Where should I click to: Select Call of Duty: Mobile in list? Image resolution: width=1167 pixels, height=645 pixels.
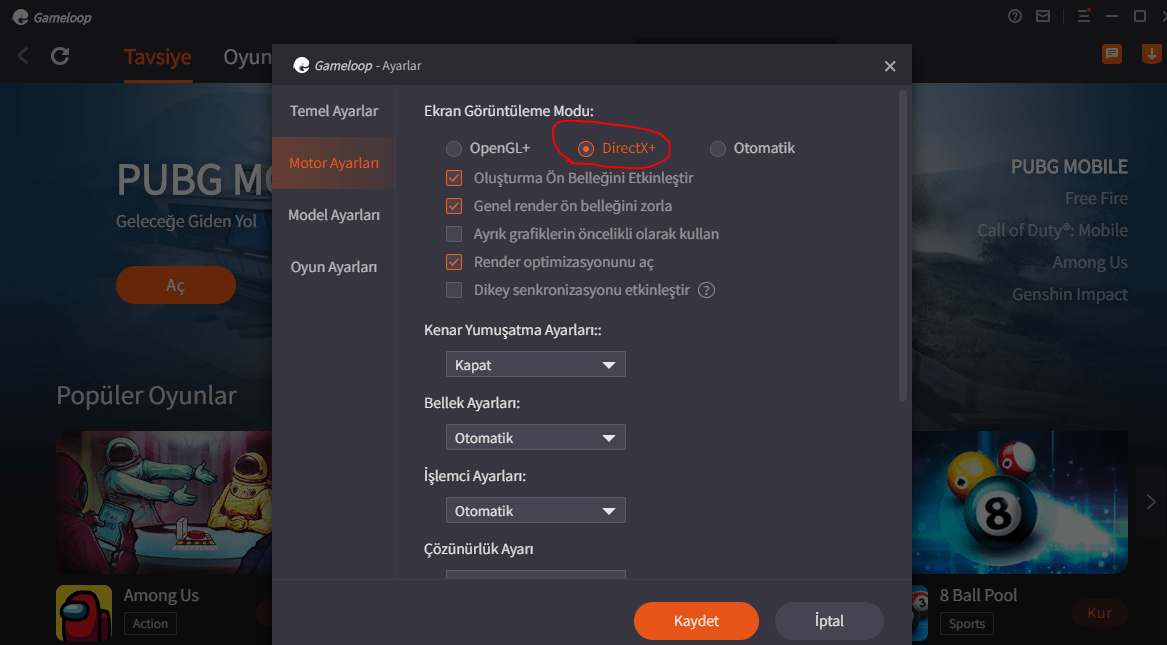click(1052, 231)
